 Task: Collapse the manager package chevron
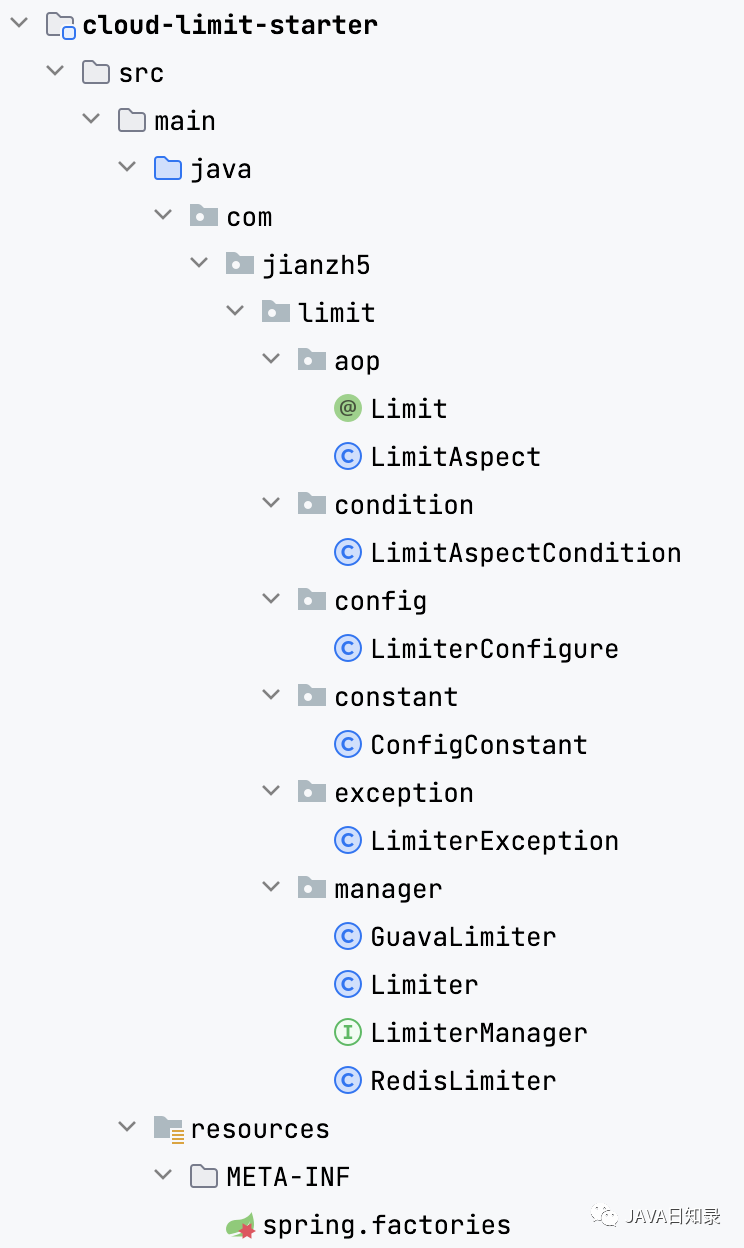coord(271,888)
